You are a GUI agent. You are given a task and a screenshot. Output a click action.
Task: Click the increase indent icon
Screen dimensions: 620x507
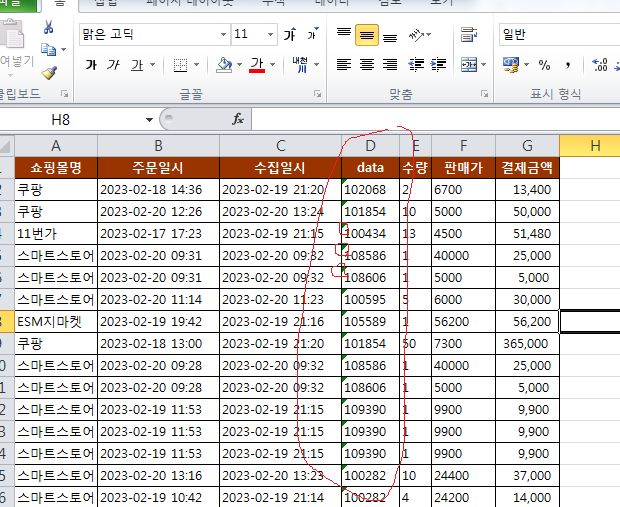(x=439, y=64)
